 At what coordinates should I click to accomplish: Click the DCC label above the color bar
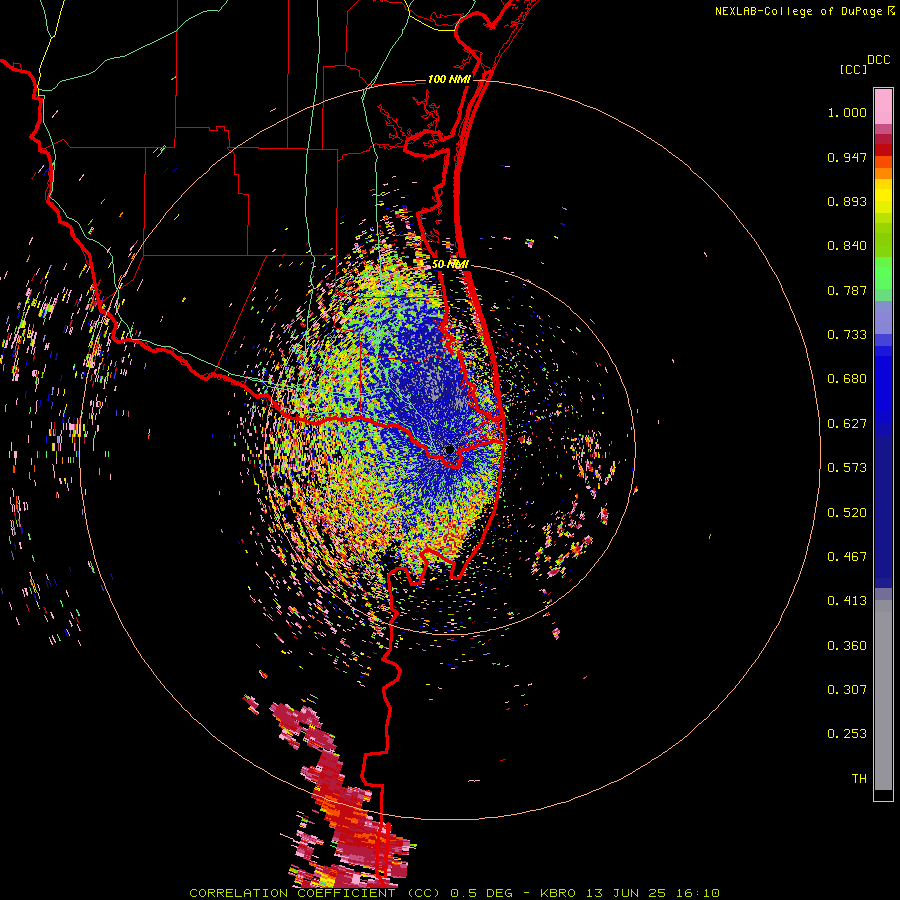click(878, 60)
